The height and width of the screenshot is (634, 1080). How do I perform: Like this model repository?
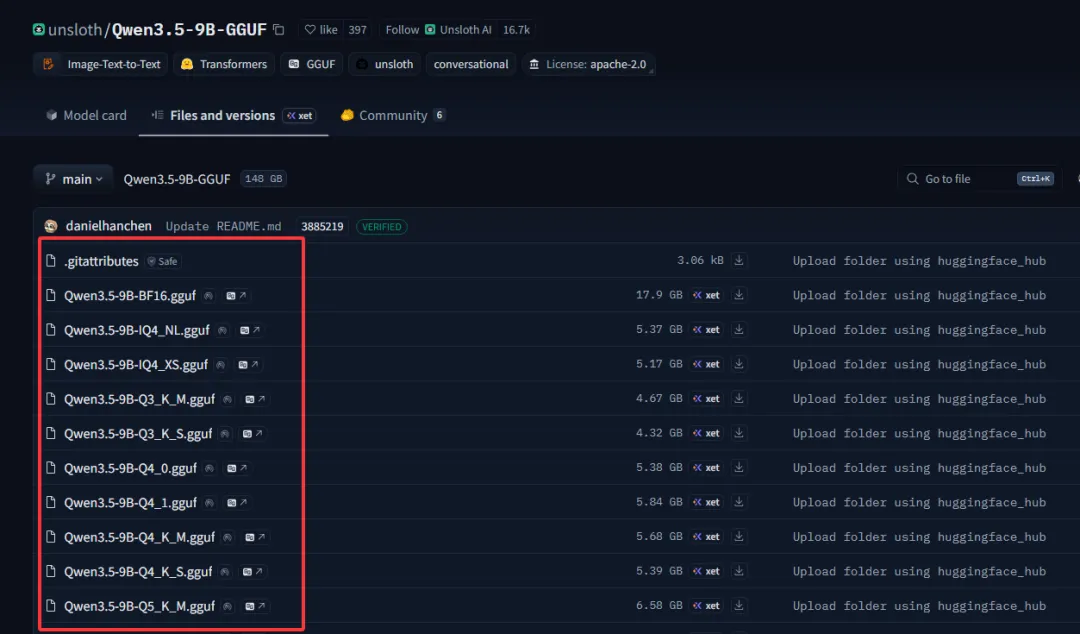[x=321, y=30]
